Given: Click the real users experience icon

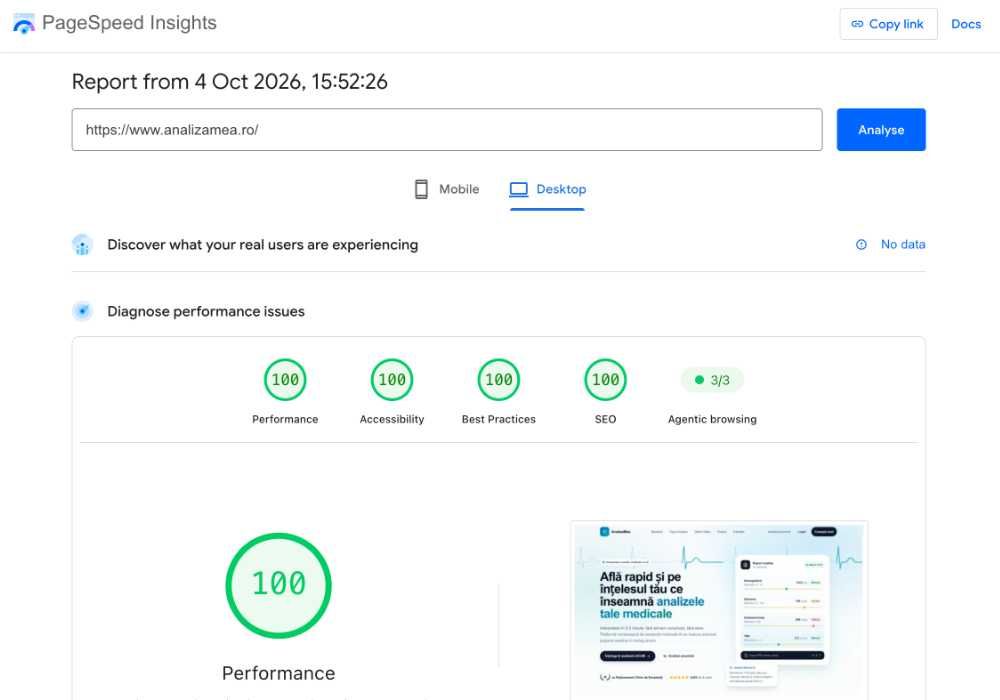Looking at the screenshot, I should click(x=82, y=245).
